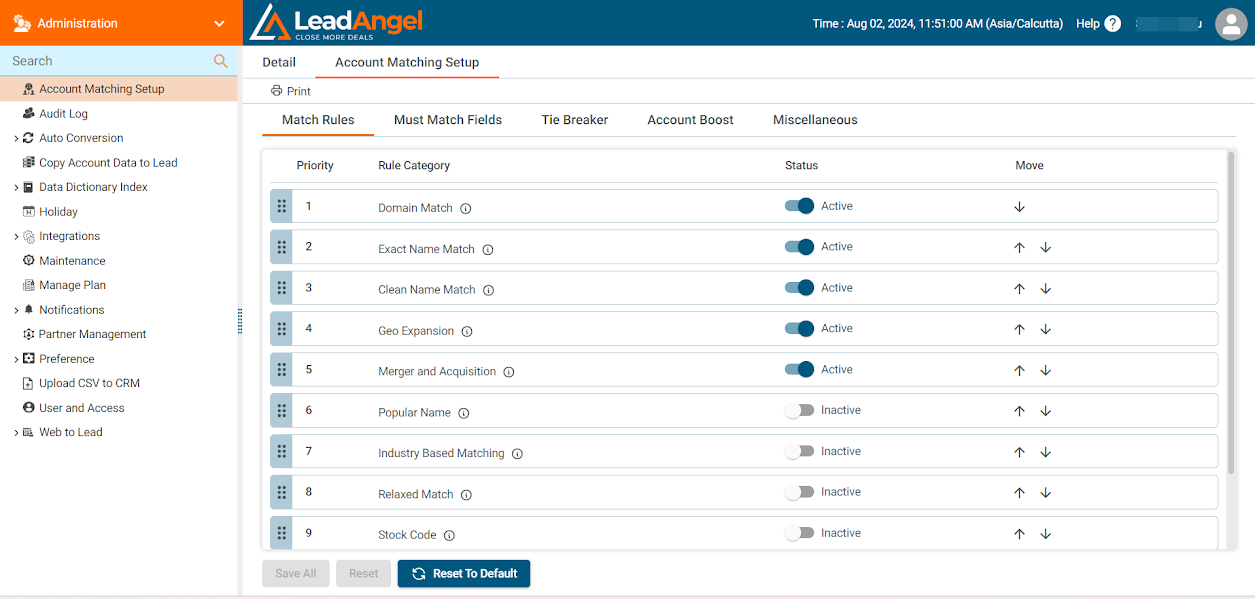Viewport: 1255px width, 599px height.
Task: Click drag handle of Relaxed Match row
Action: (x=282, y=492)
